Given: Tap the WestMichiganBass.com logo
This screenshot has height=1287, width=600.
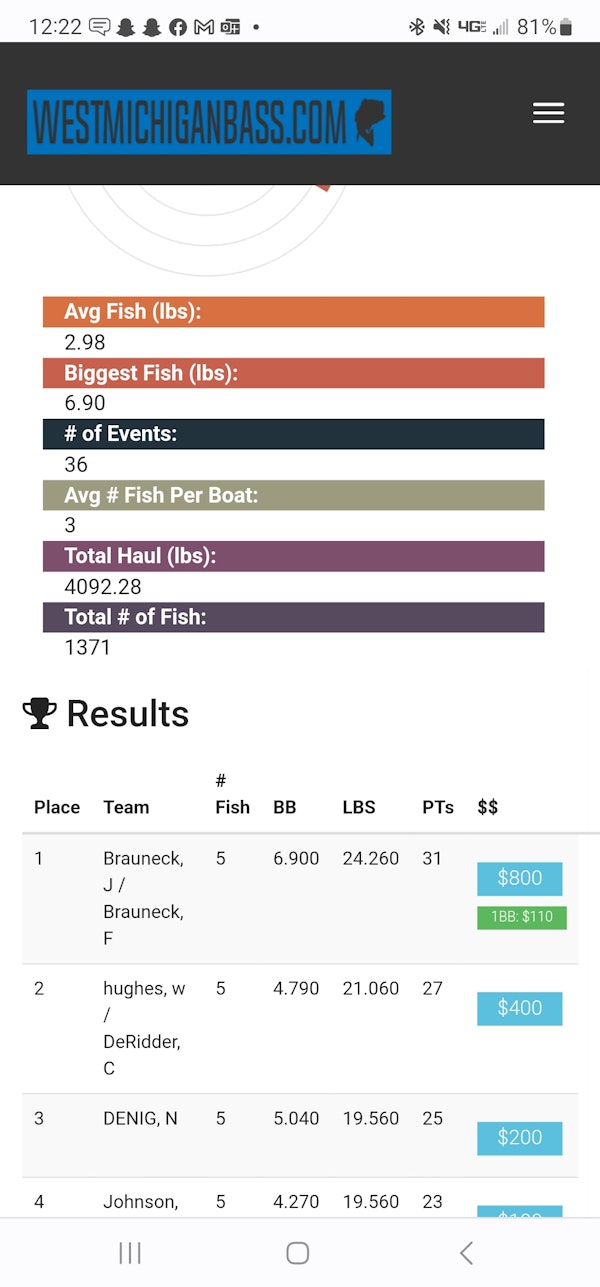Looking at the screenshot, I should [x=209, y=122].
